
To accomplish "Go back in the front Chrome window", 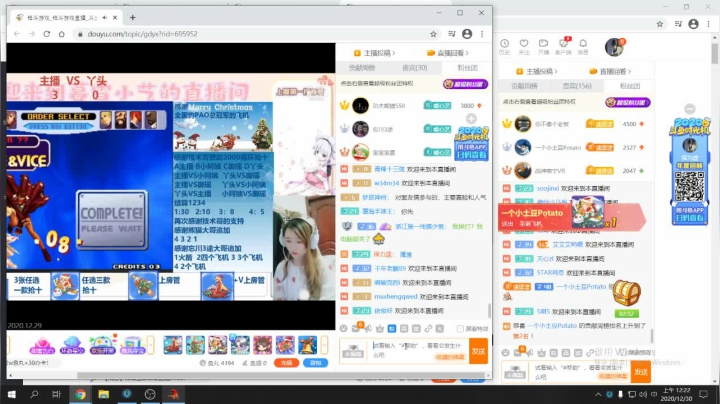I will [17, 34].
